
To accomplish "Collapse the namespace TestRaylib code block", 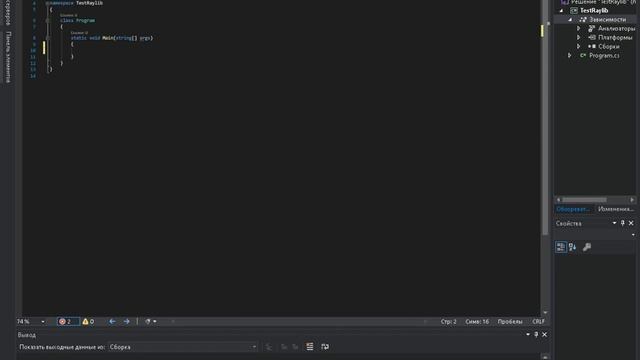I will click(47, 3).
